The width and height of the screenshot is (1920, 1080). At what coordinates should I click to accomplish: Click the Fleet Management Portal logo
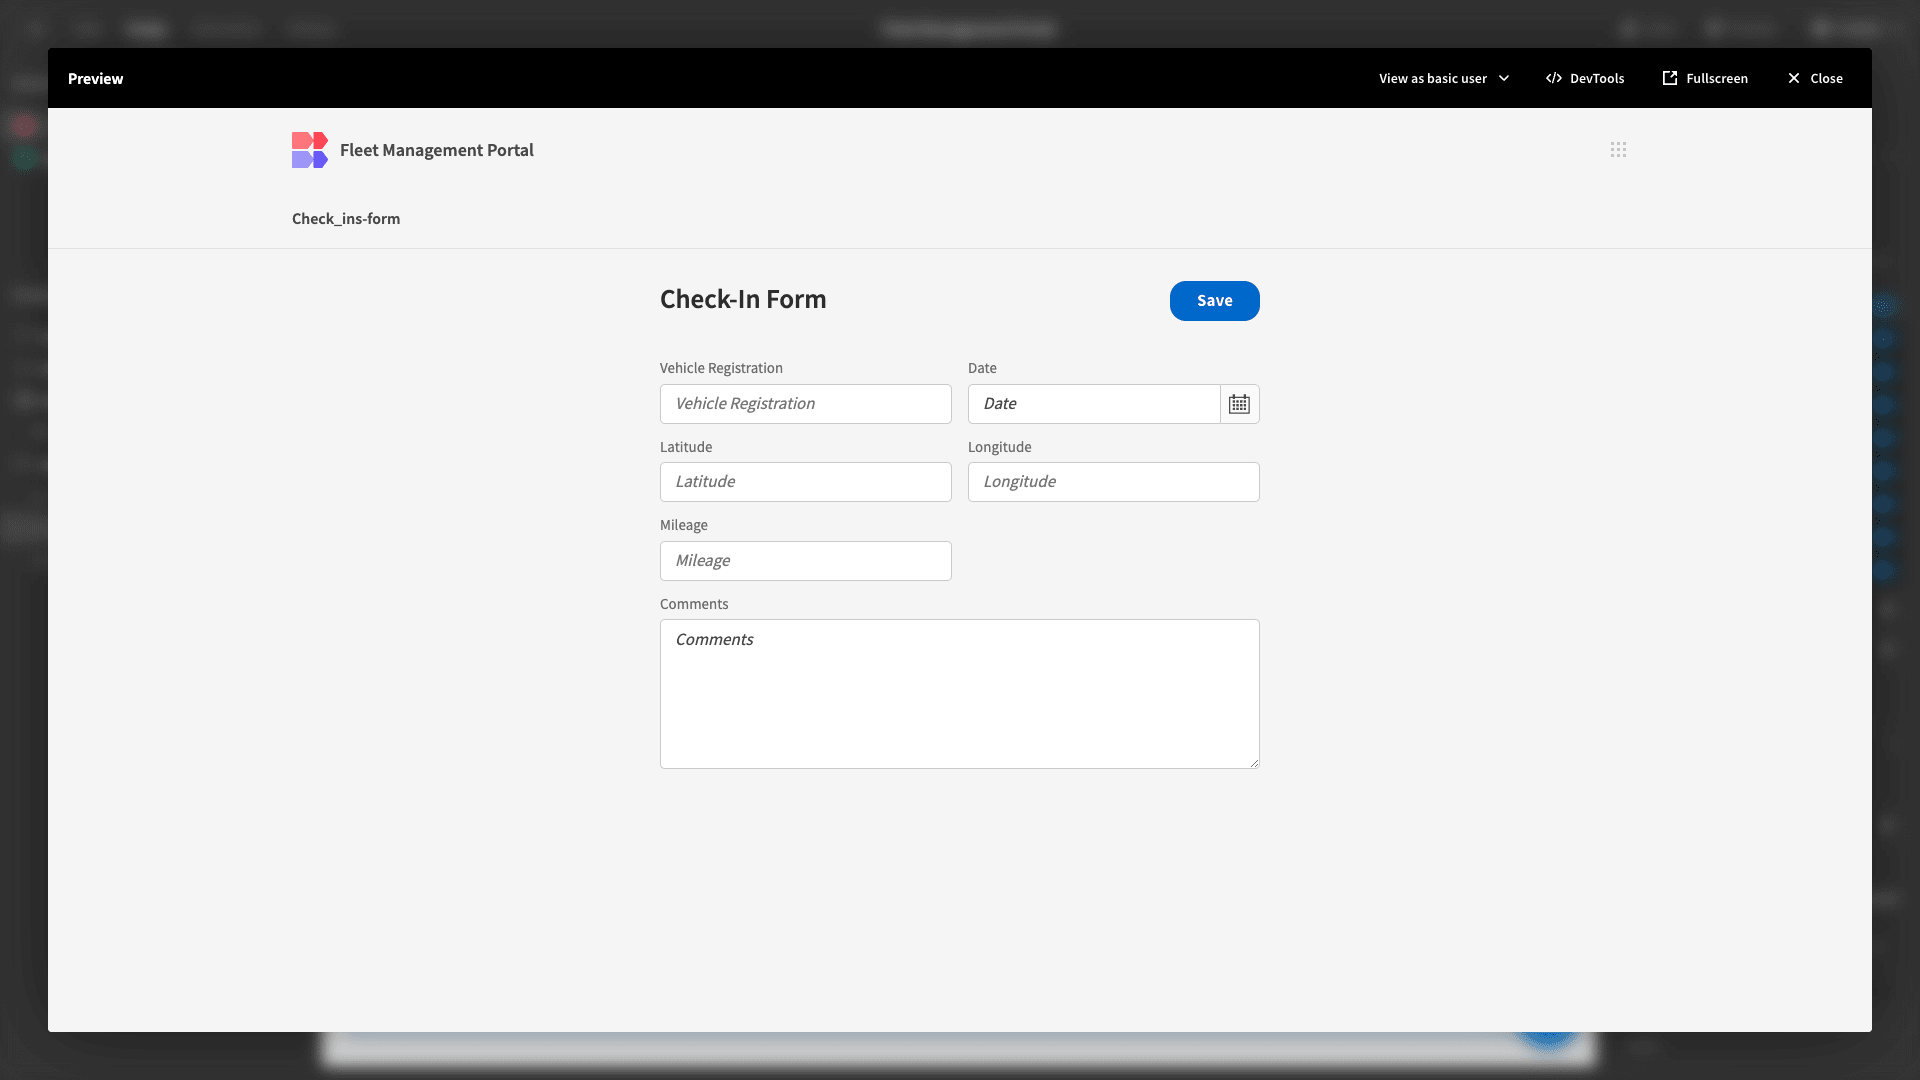310,150
